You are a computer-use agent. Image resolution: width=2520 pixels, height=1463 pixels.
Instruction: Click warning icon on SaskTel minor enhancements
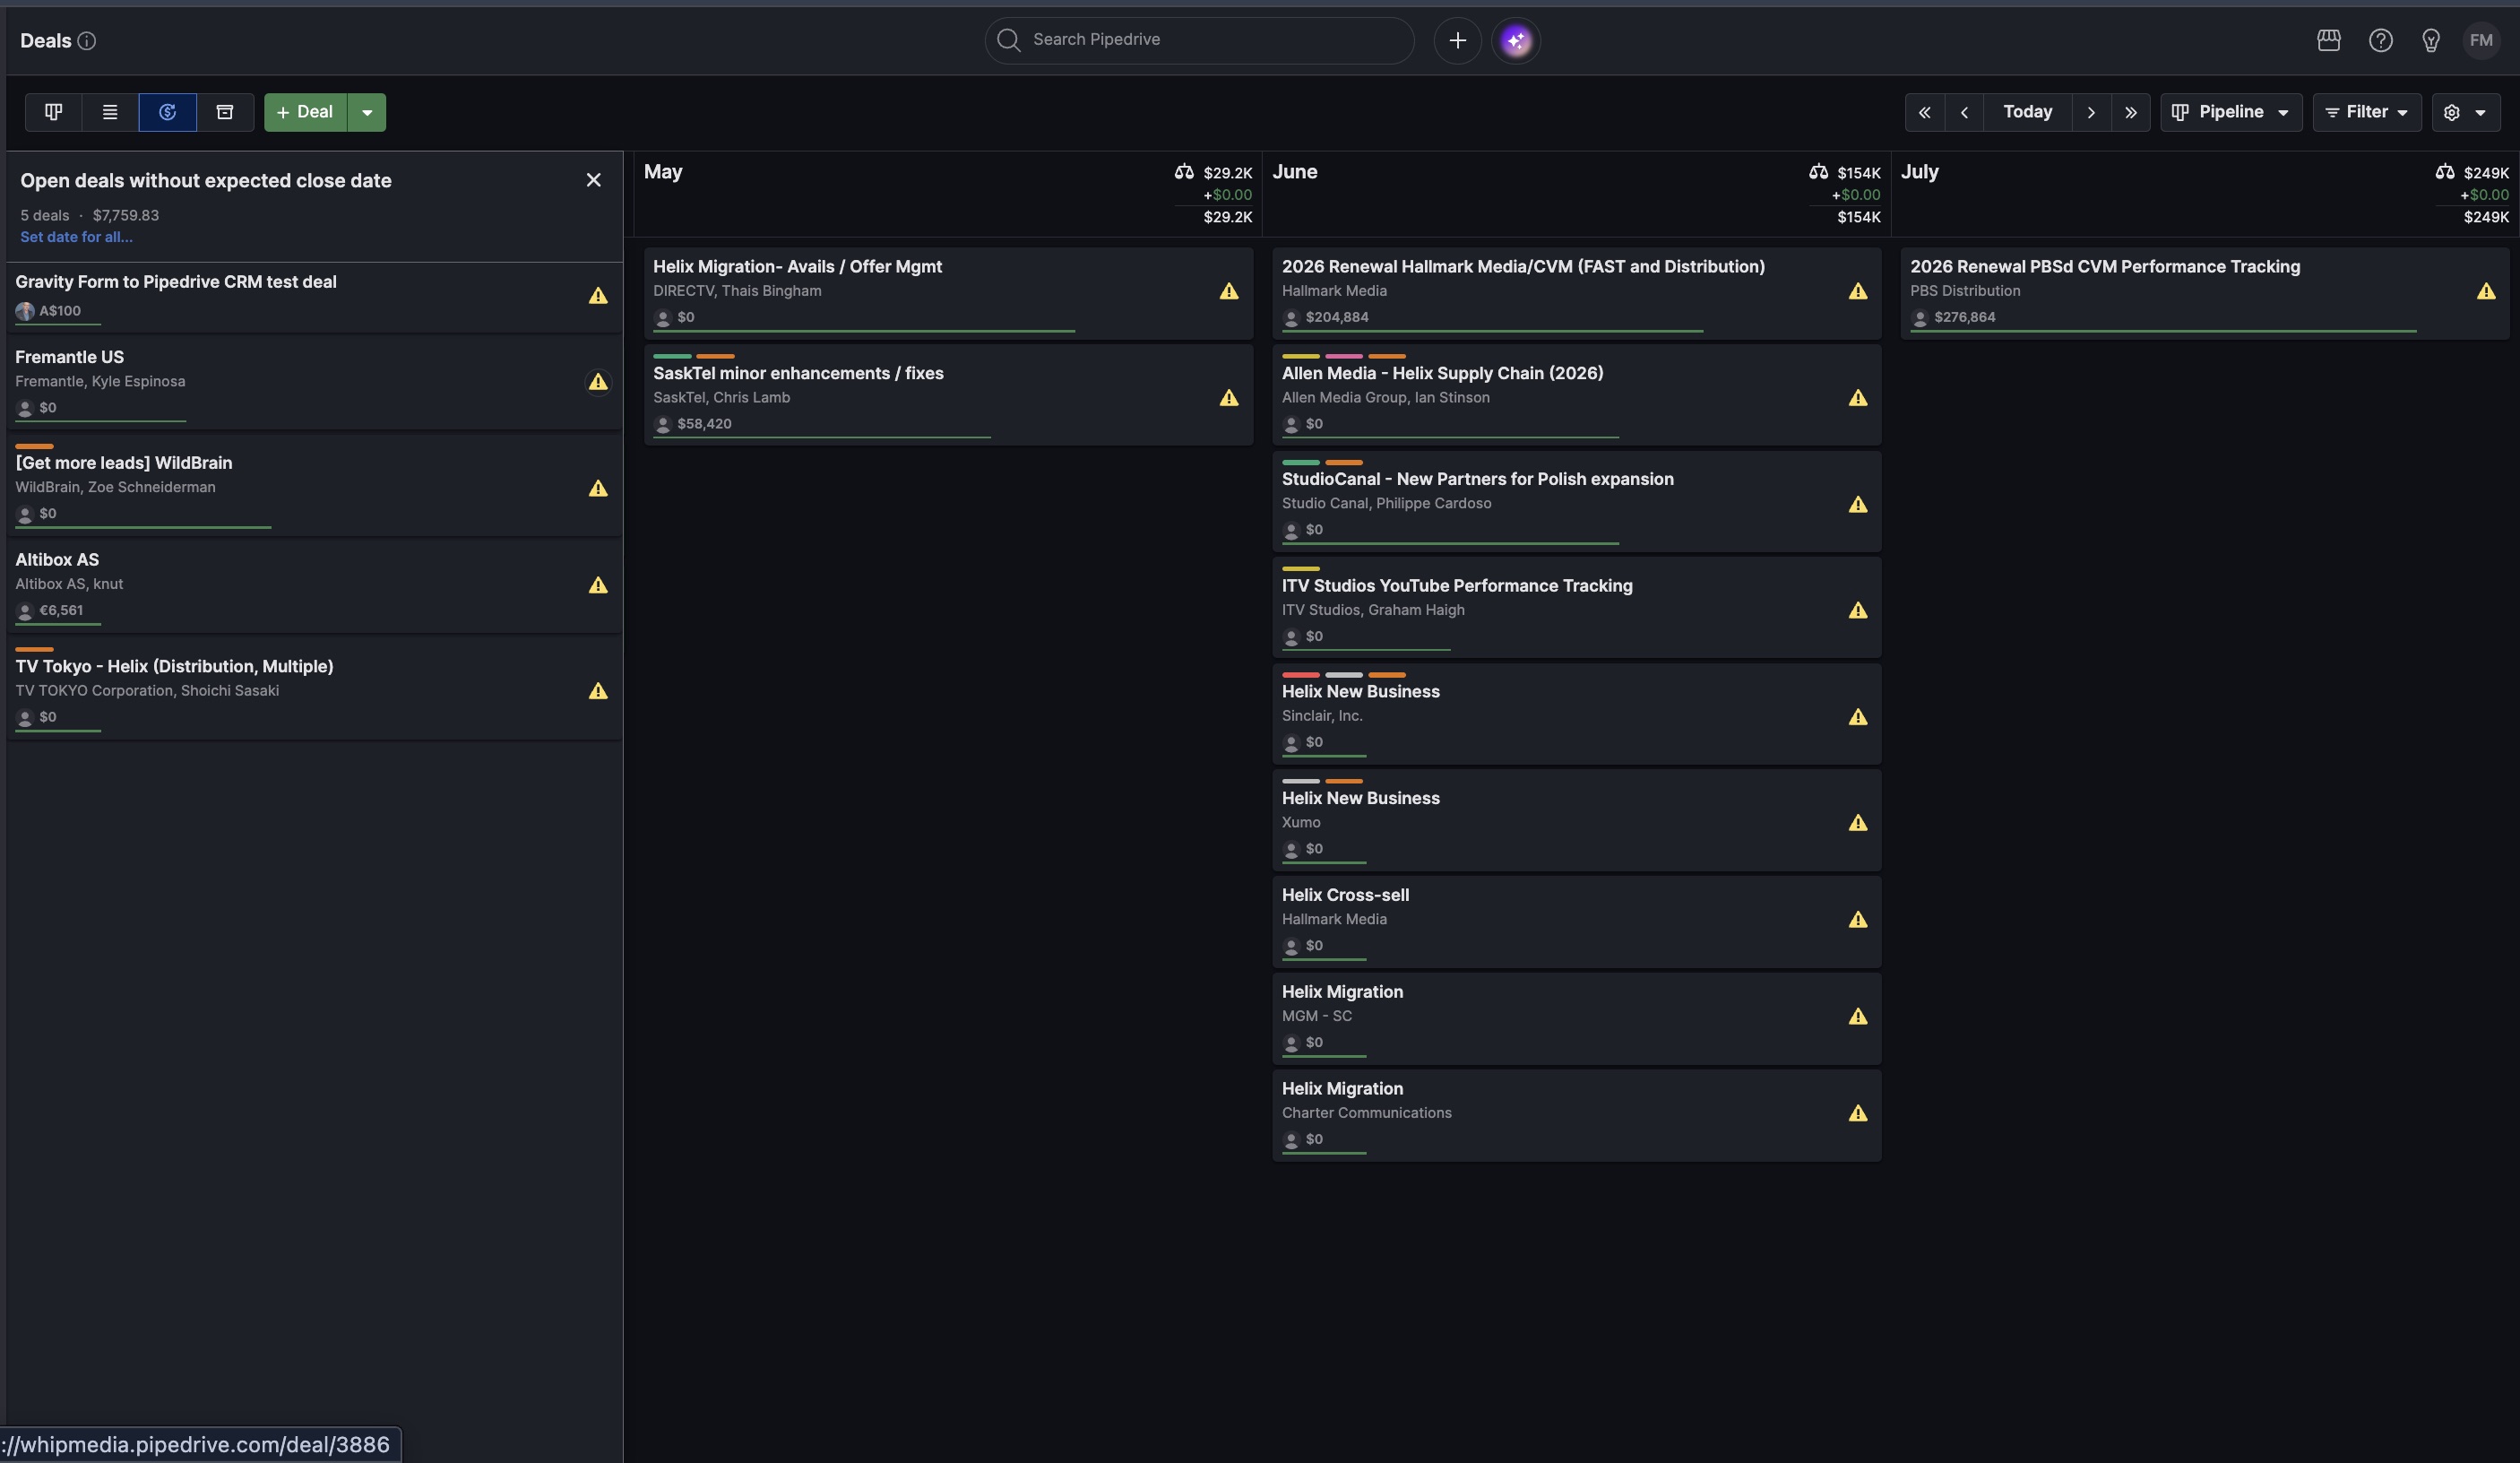coord(1229,398)
